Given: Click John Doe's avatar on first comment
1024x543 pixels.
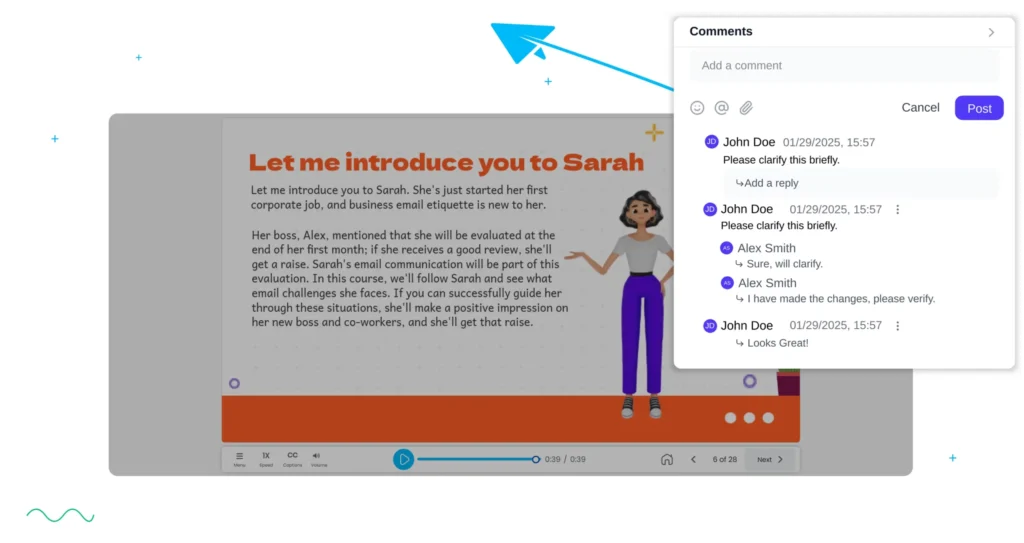Looking at the screenshot, I should 711,142.
